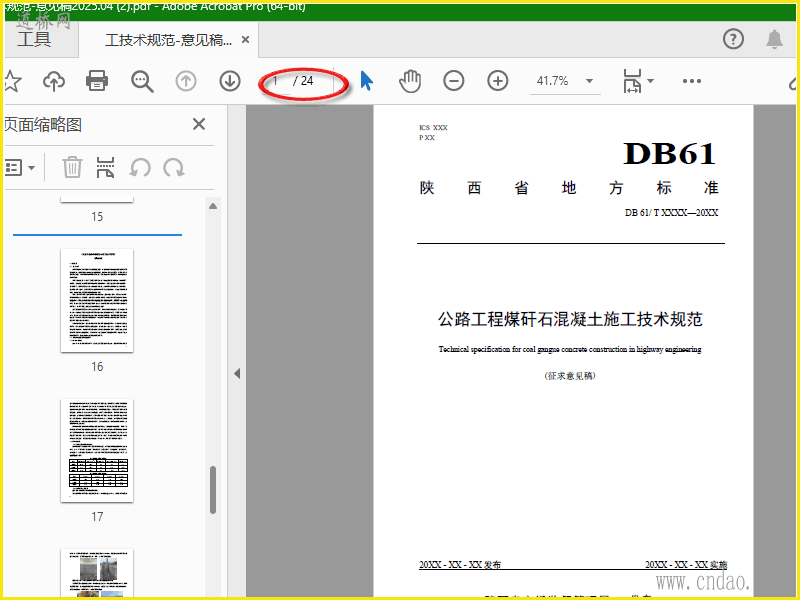This screenshot has height=600, width=800.
Task: Delete pages with the trash icon
Action: point(72,167)
